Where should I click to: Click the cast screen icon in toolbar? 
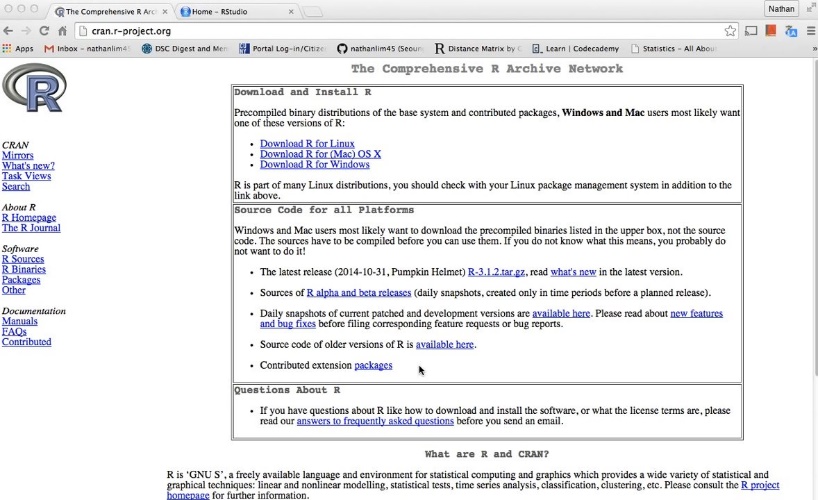(751, 31)
